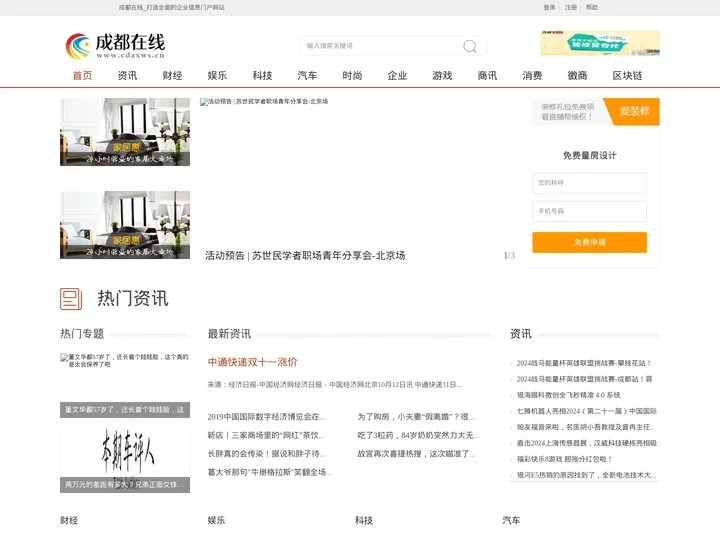Open the second 家居惠 thumbnail image
720x540 pixels.
coord(125,225)
